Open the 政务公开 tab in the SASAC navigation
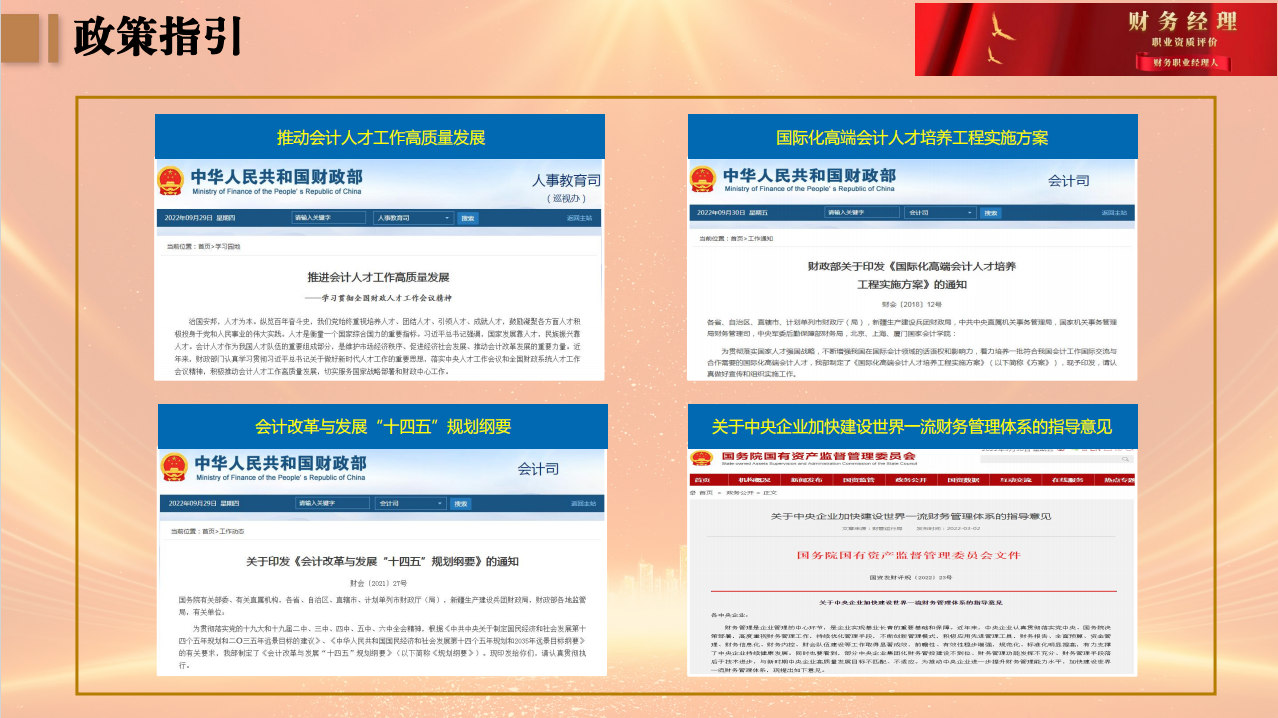This screenshot has width=1278, height=718. (911, 480)
